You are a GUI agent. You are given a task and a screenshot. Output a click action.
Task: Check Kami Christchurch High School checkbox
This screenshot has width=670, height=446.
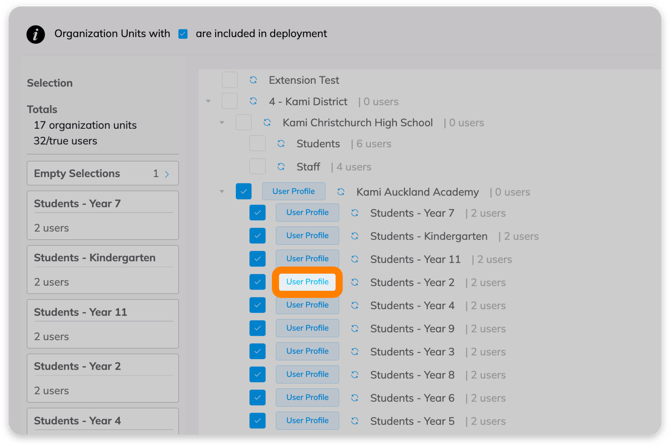click(244, 123)
